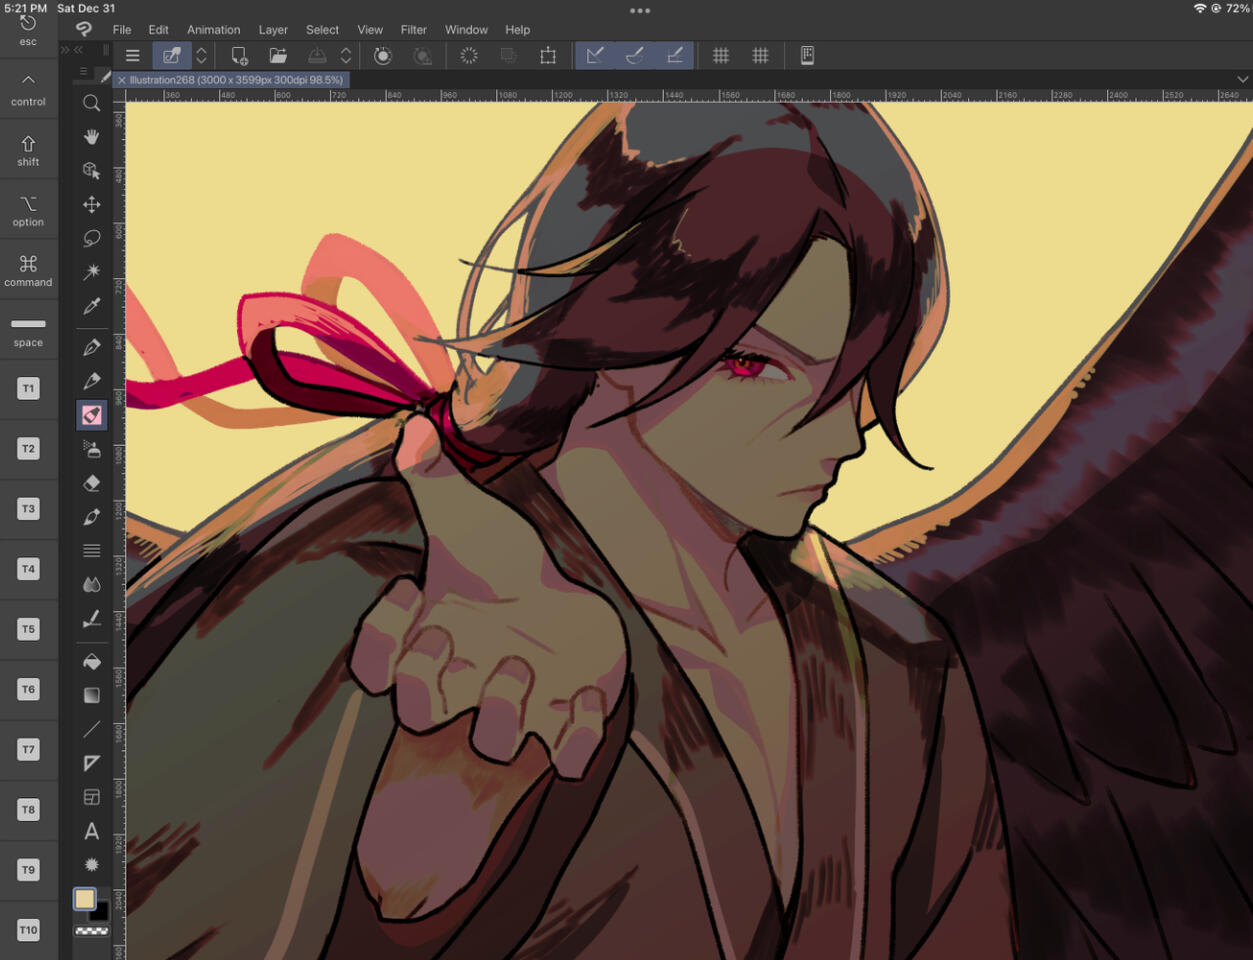1253x960 pixels.
Task: Grab the Fill paint bucket tool
Action: pos(91,660)
